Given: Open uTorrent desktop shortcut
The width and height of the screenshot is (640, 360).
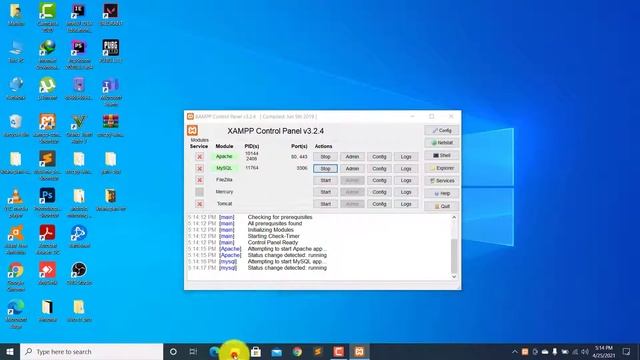Looking at the screenshot, I should (47, 88).
